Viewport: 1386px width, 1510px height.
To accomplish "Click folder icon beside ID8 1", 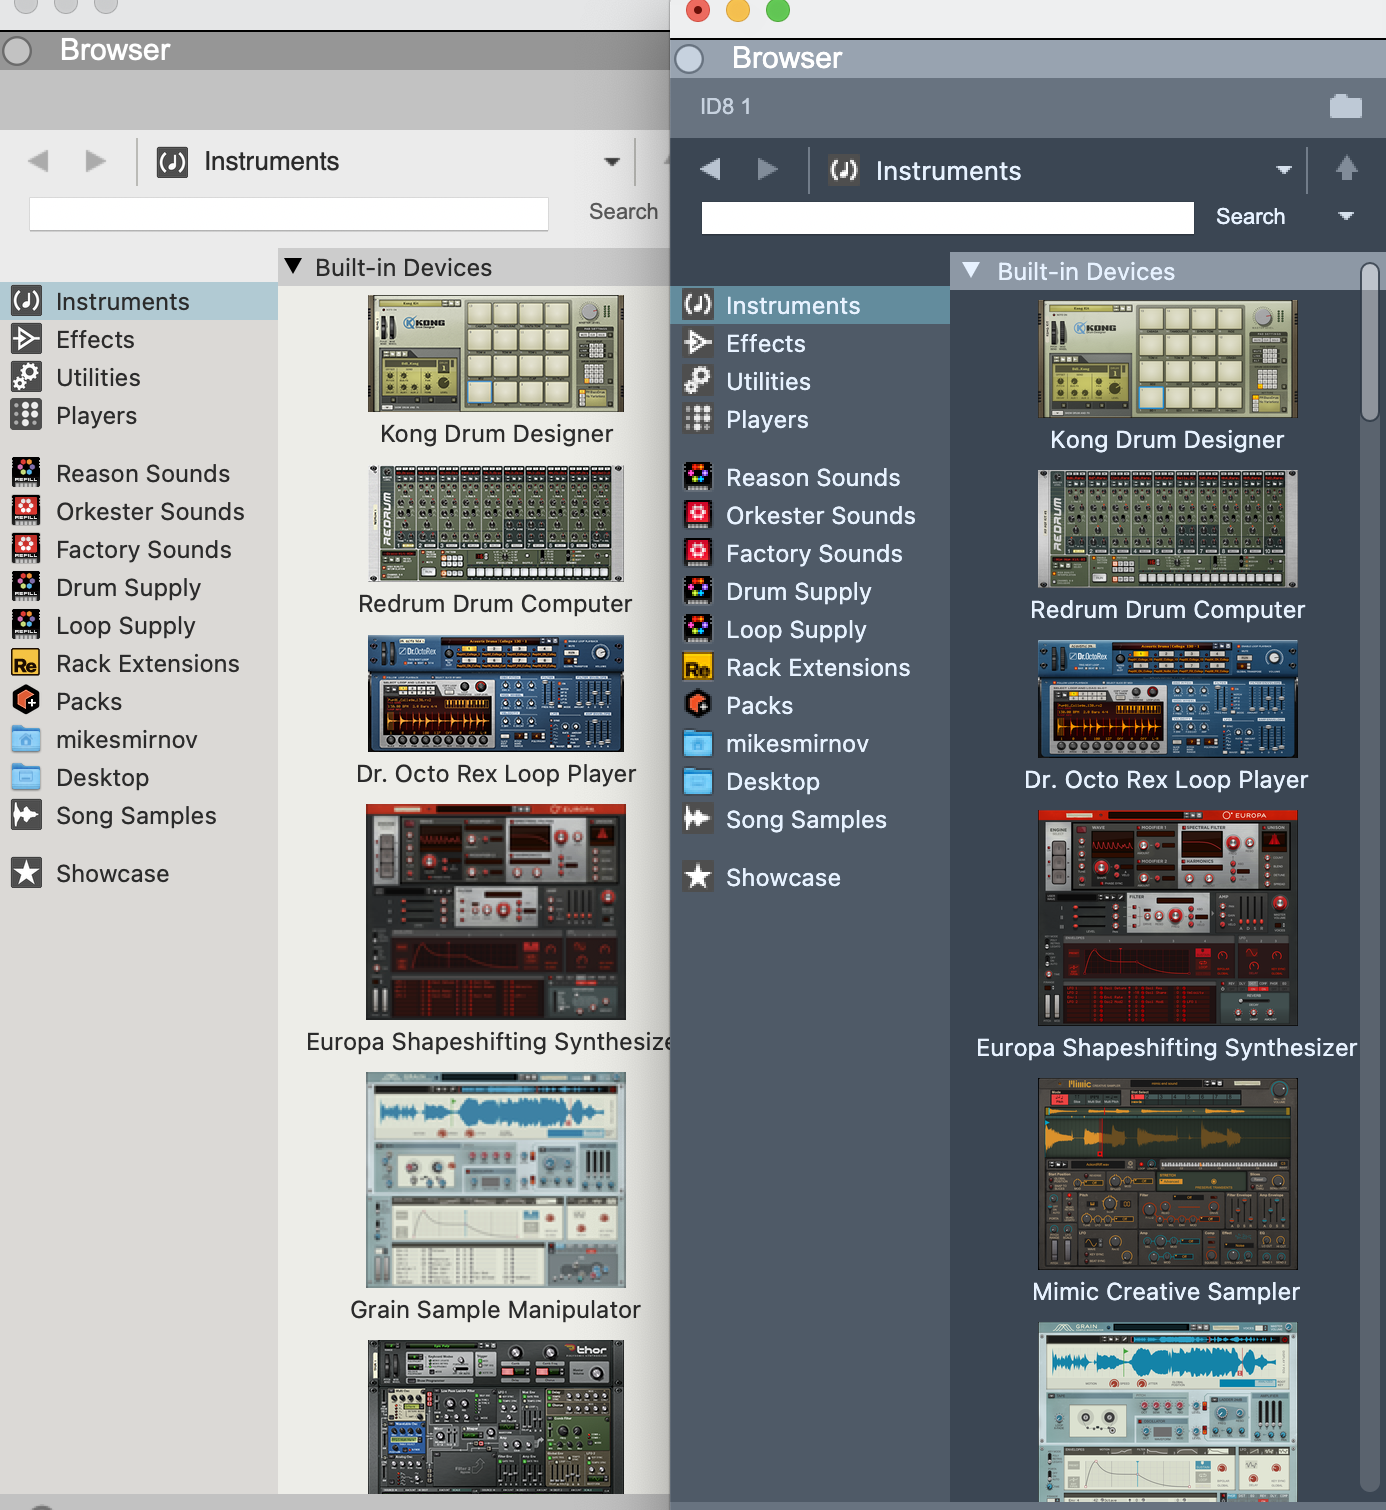I will [x=1346, y=106].
